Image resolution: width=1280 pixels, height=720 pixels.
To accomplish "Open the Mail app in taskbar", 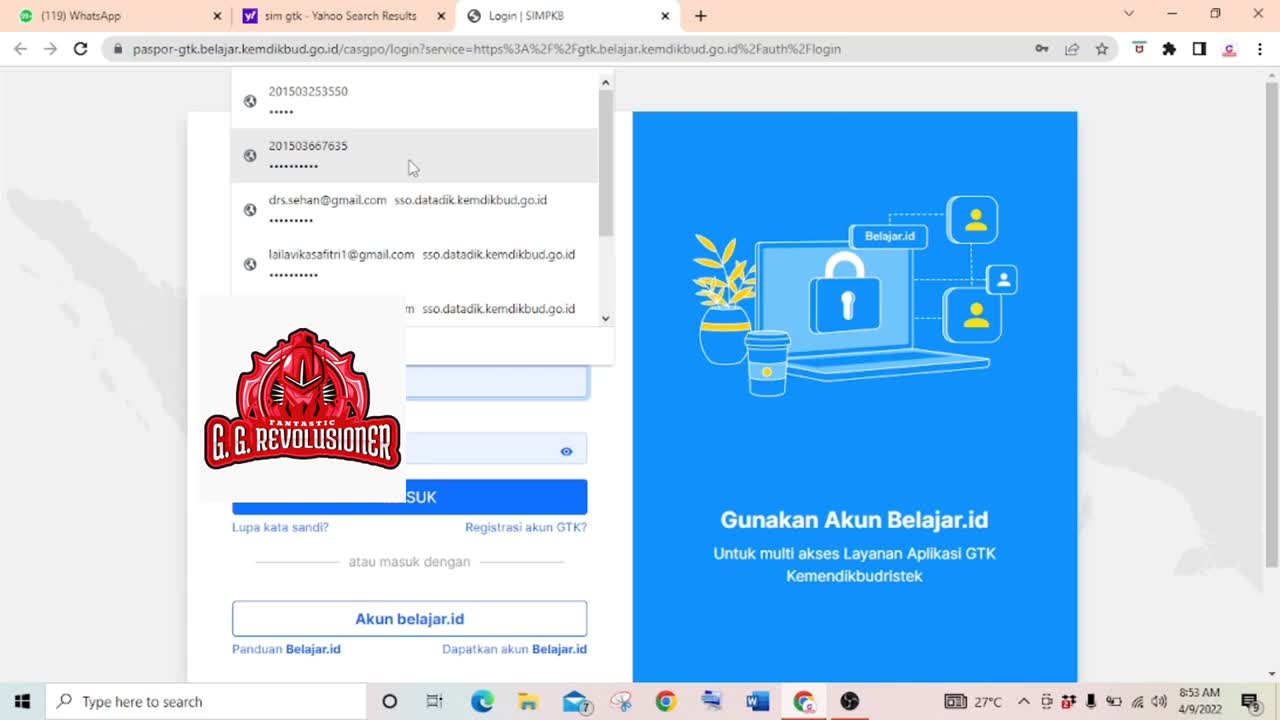I will (576, 701).
